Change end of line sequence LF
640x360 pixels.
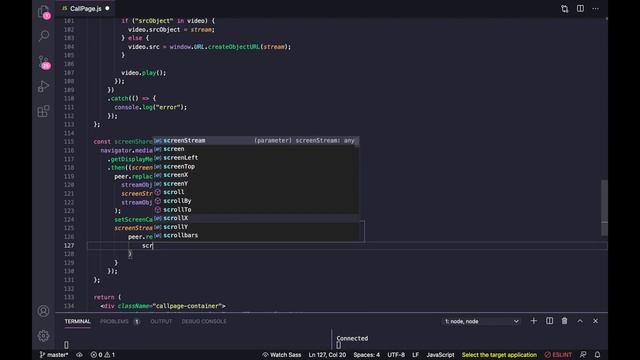click(x=416, y=355)
